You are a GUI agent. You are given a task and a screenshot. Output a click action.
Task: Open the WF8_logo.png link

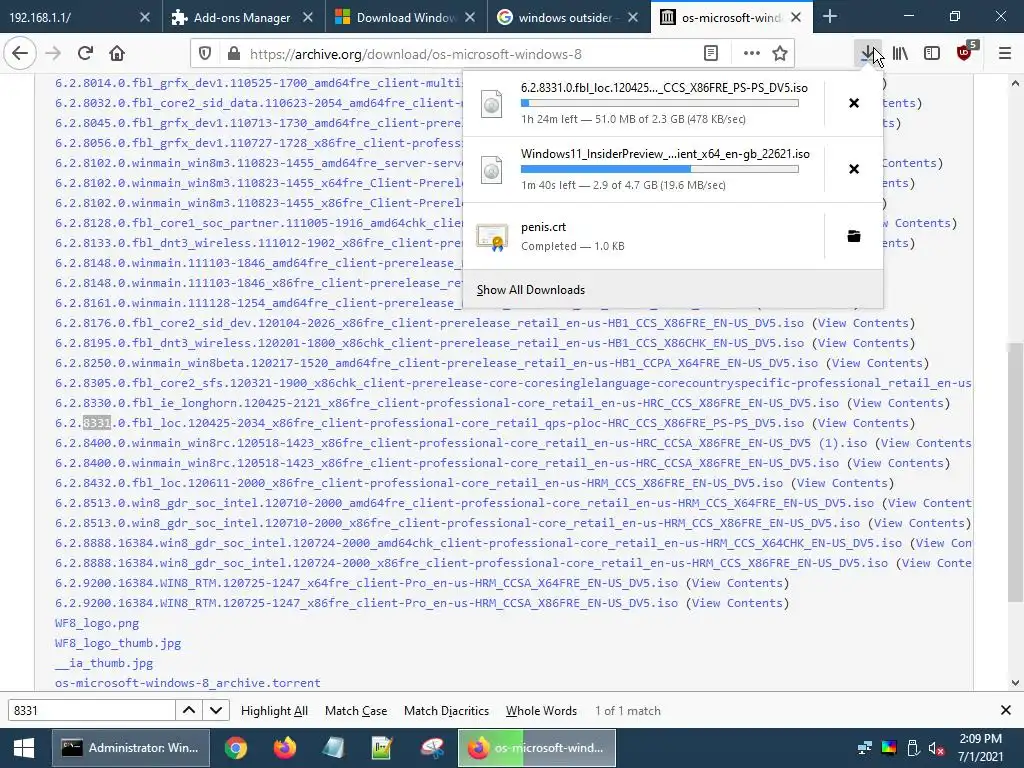[97, 623]
